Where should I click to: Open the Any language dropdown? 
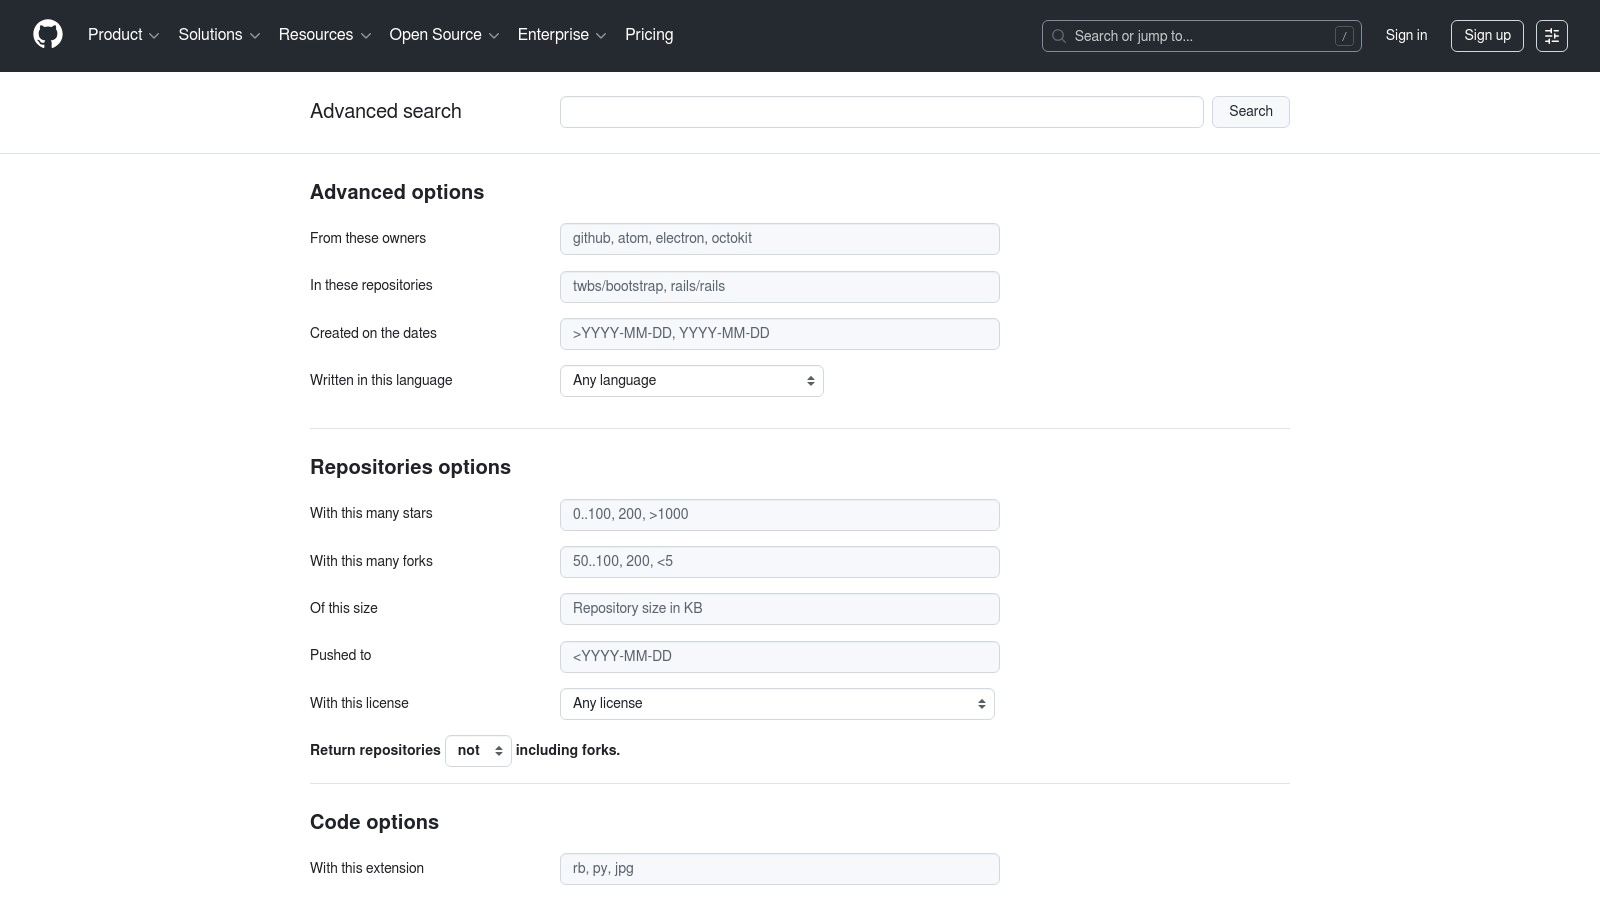tap(691, 381)
